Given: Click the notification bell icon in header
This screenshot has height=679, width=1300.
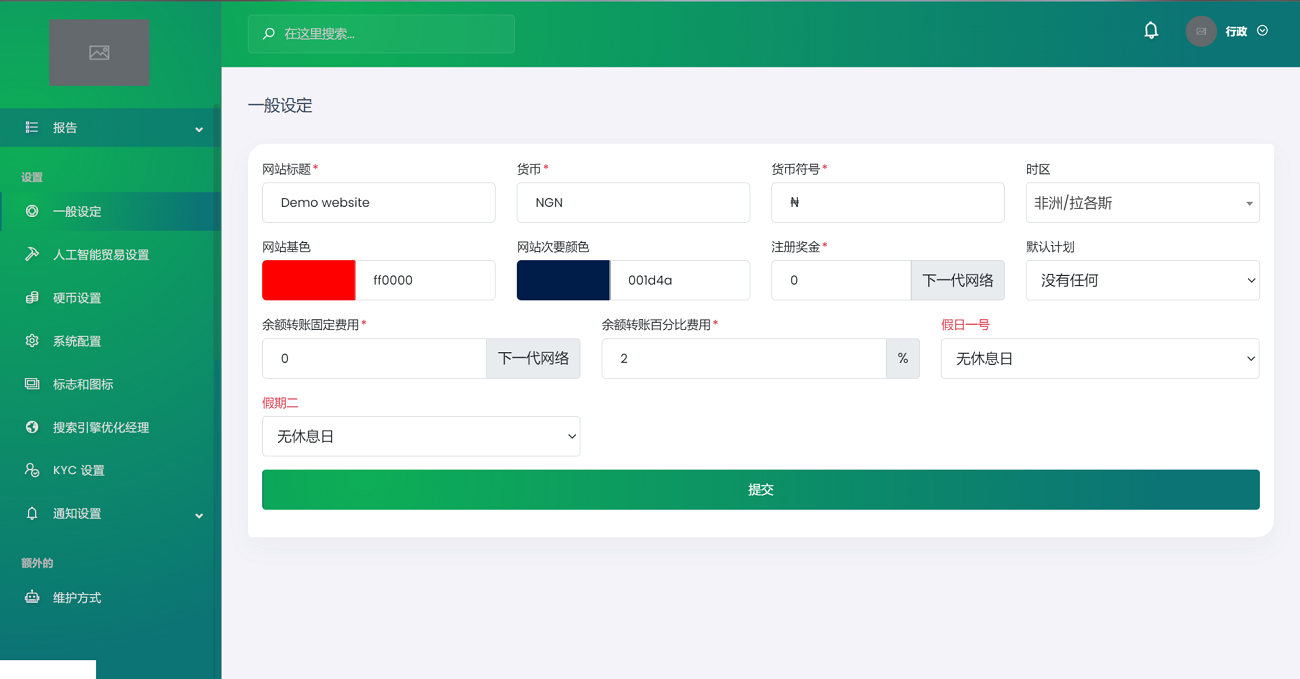Looking at the screenshot, I should coord(1151,31).
